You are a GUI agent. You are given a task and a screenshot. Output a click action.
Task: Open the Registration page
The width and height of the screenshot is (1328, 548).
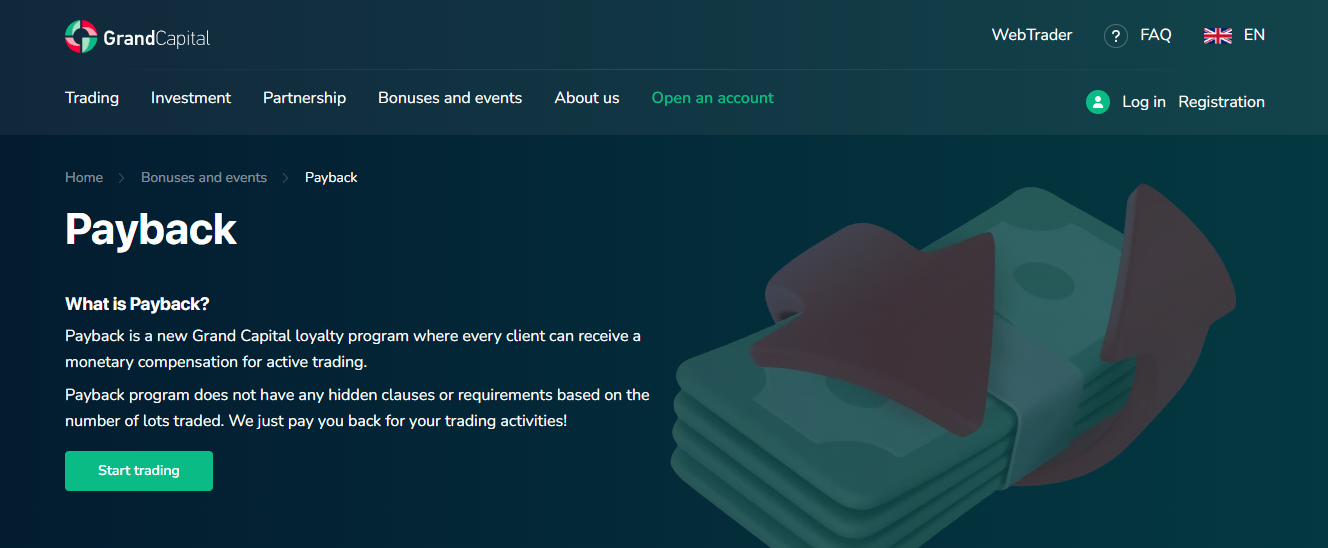tap(1221, 102)
